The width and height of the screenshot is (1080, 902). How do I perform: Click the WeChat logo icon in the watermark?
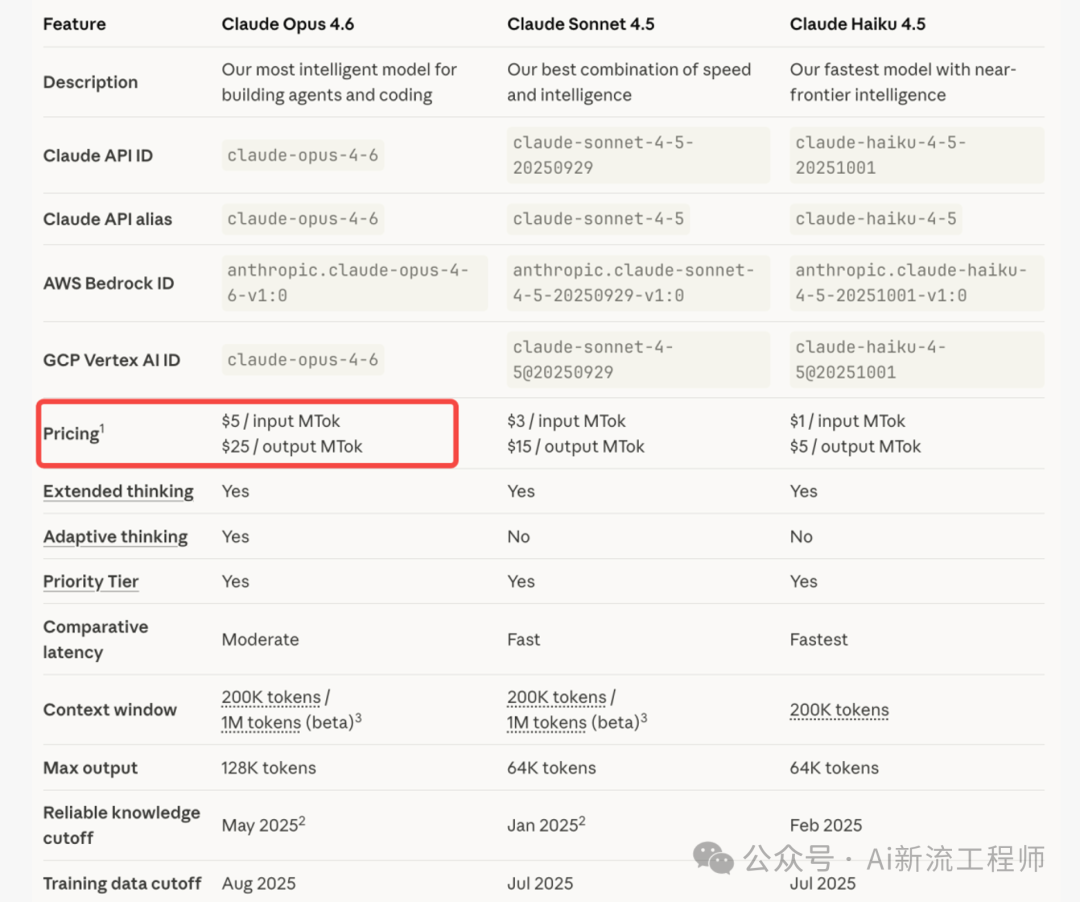(714, 858)
